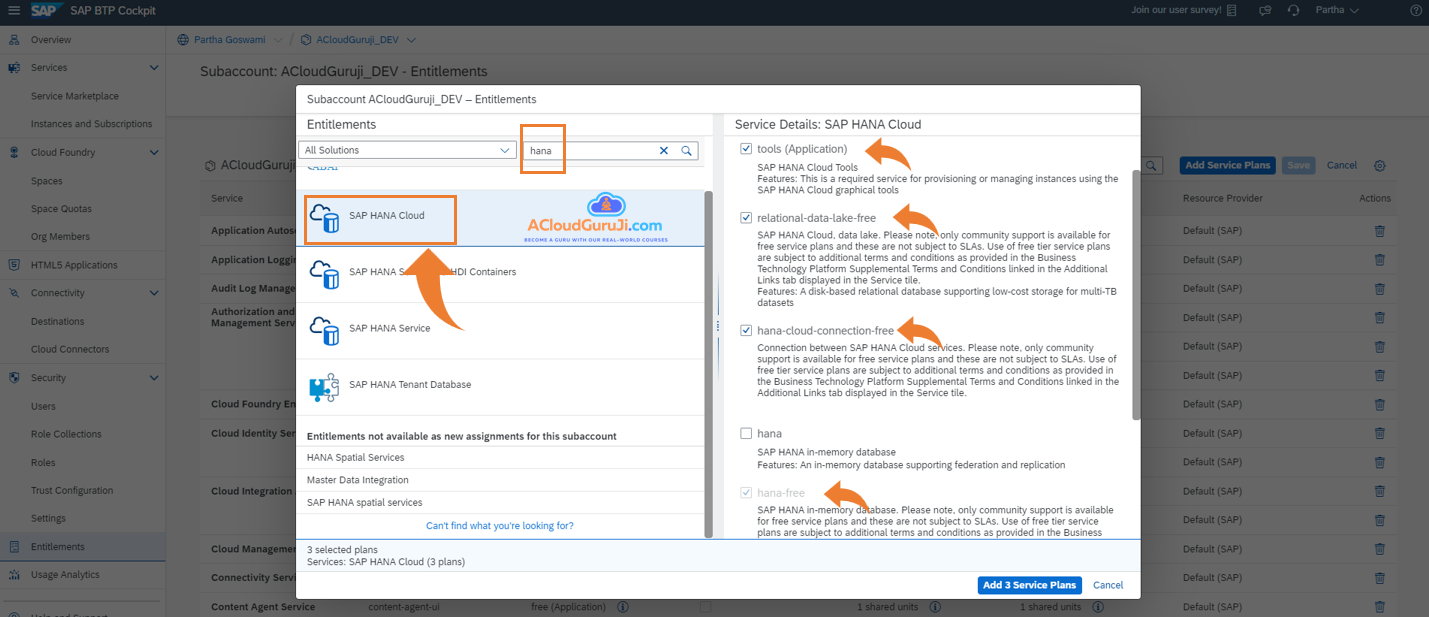Screen dimensions: 1429x617
Task: Click the SAP HANA Tenant Database puzzle icon
Action: pyautogui.click(x=323, y=387)
